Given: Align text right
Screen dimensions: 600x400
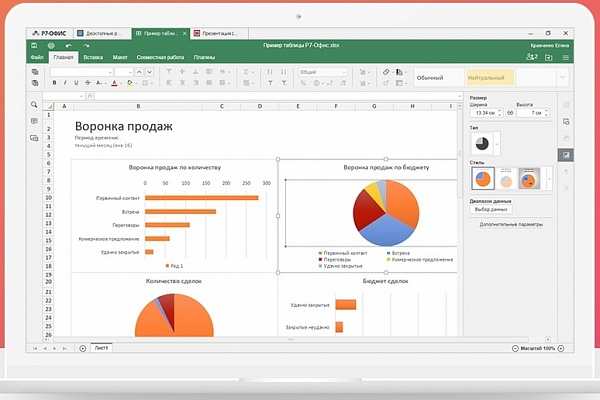Looking at the screenshot, I should pyautogui.click(x=196, y=83).
